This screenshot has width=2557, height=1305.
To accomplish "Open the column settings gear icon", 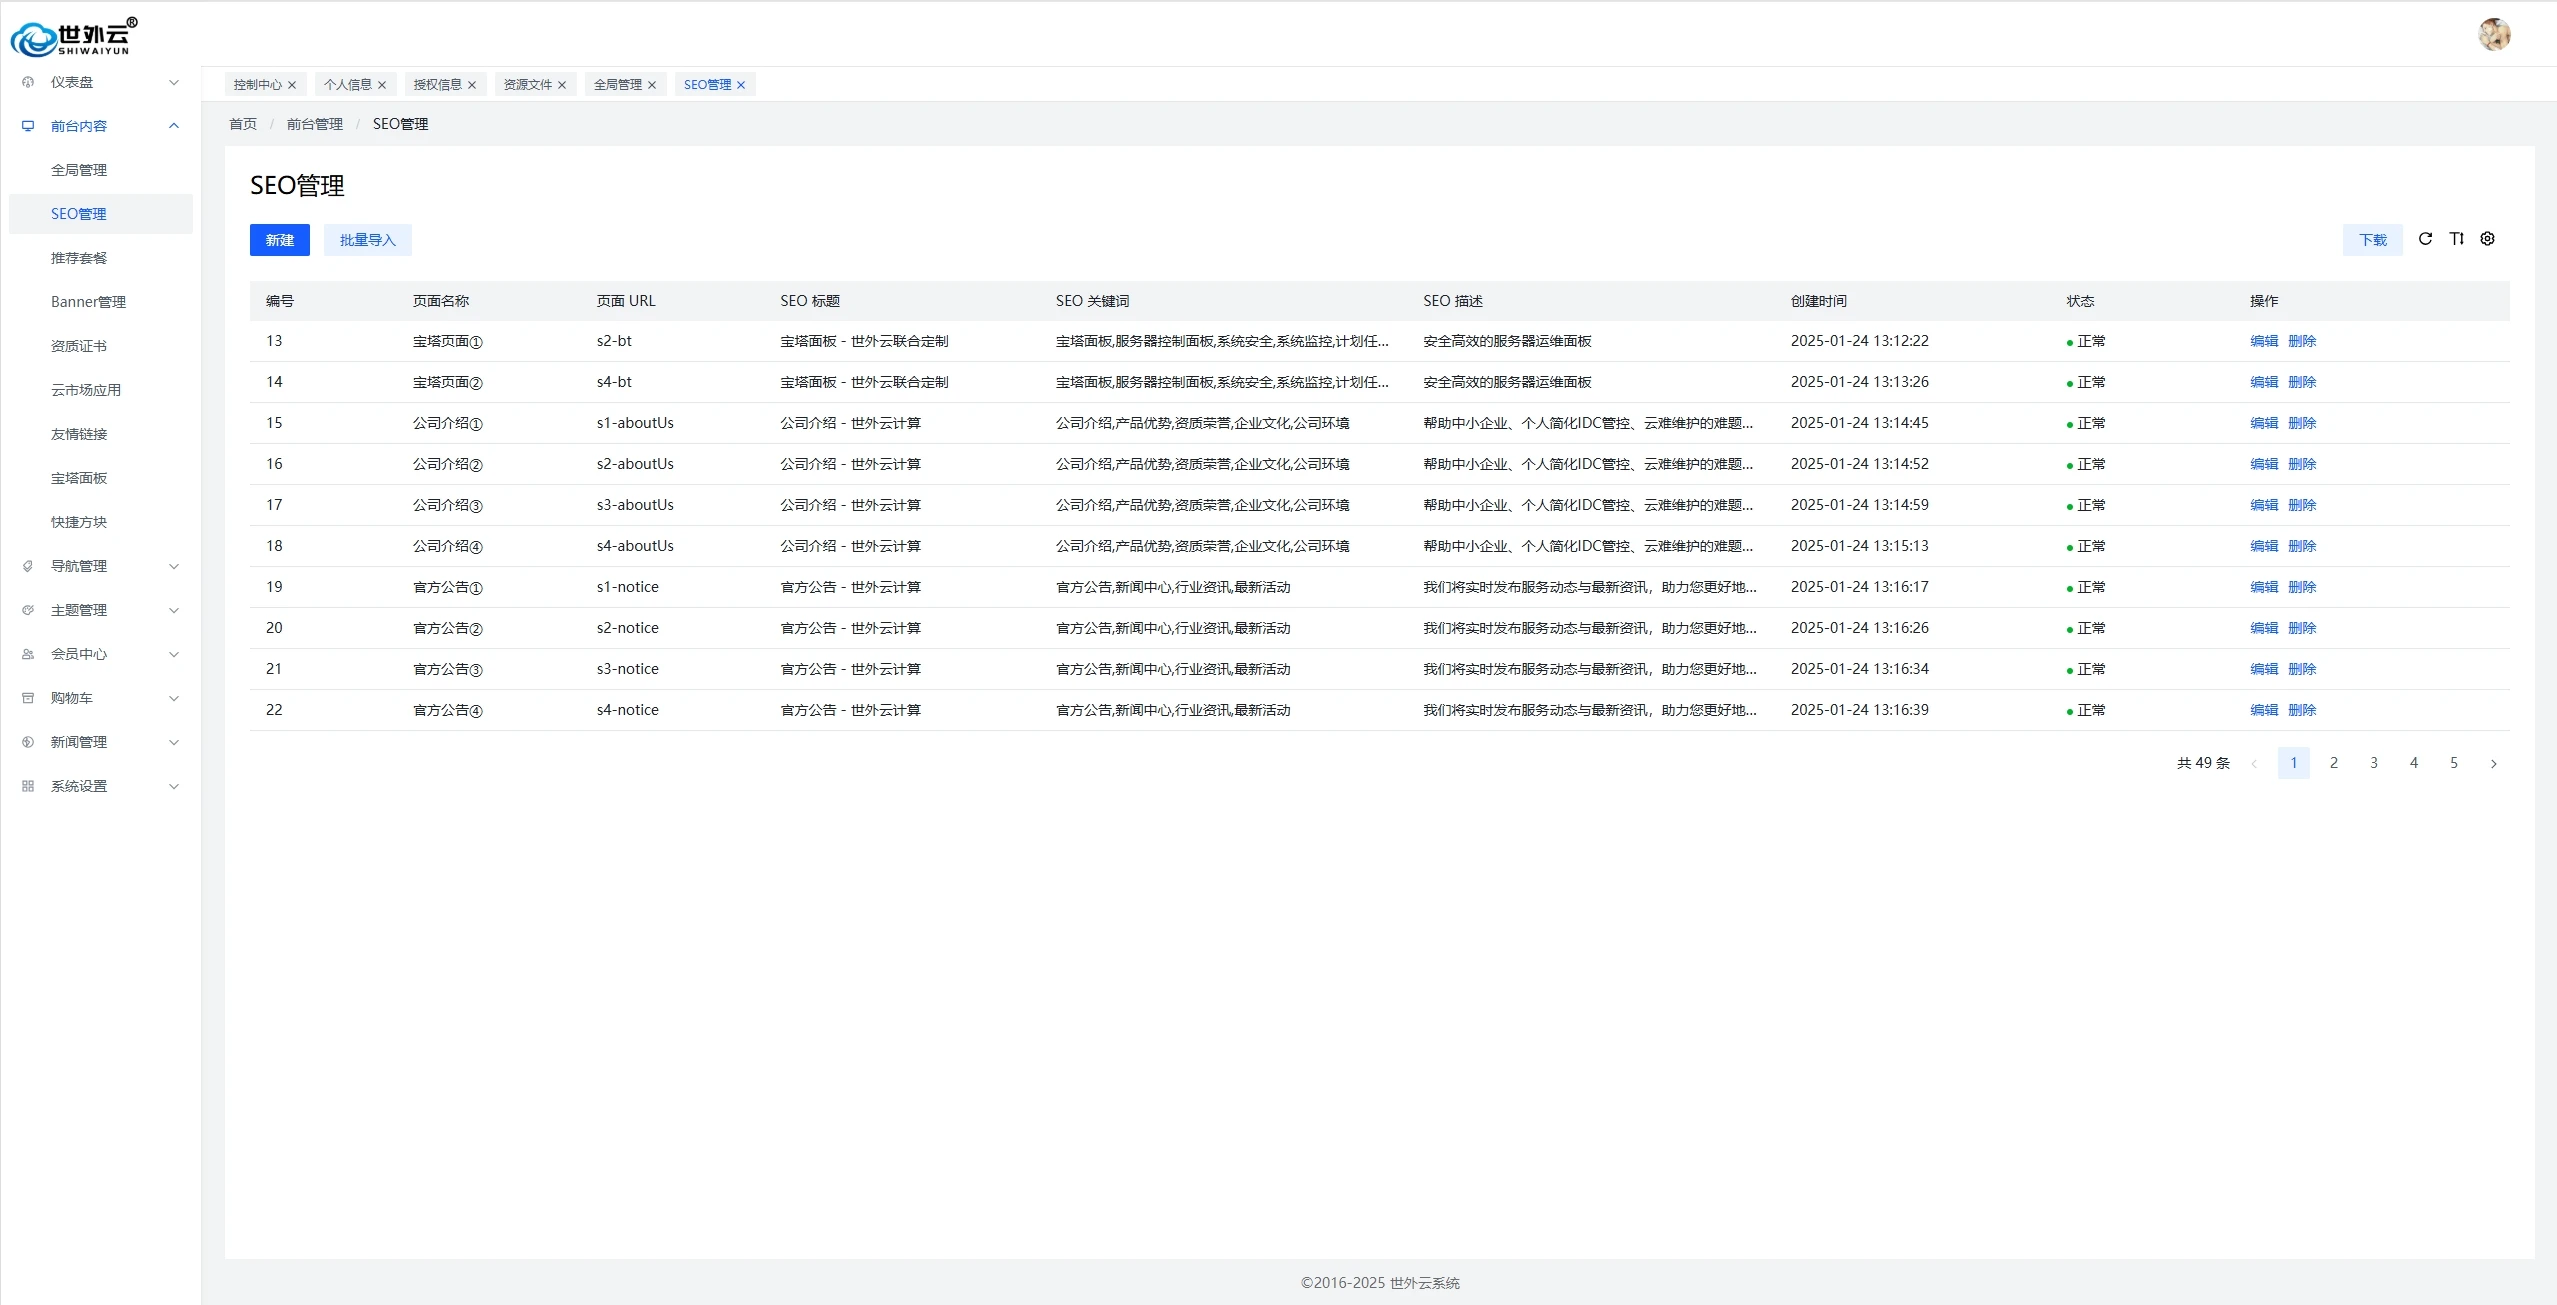I will [2487, 239].
